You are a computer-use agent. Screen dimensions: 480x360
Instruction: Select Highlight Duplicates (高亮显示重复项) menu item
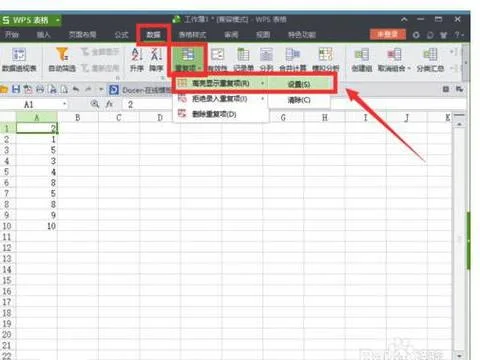(221, 83)
